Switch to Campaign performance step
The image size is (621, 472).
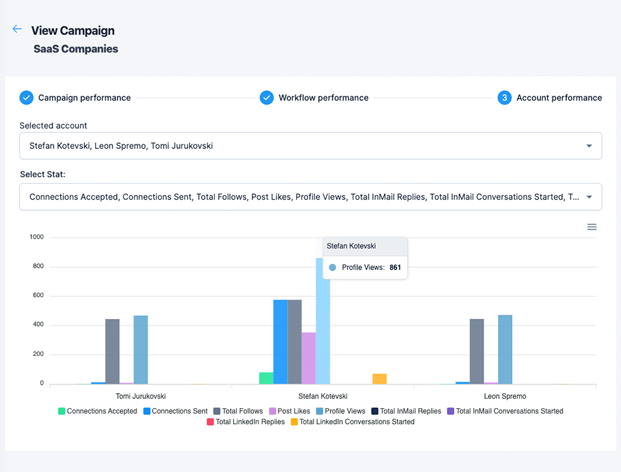(x=84, y=98)
